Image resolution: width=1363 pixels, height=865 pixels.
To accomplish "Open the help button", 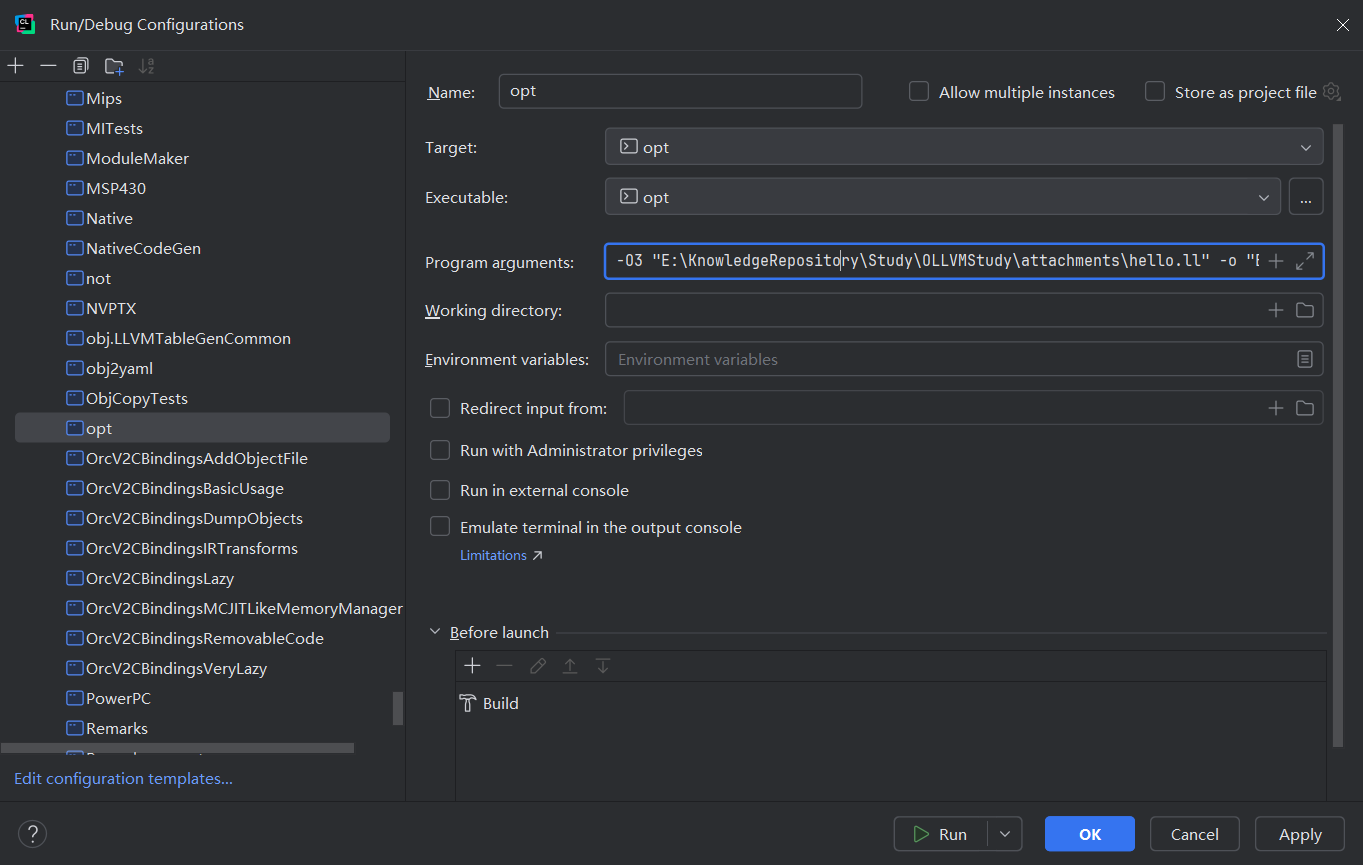I will (x=32, y=834).
